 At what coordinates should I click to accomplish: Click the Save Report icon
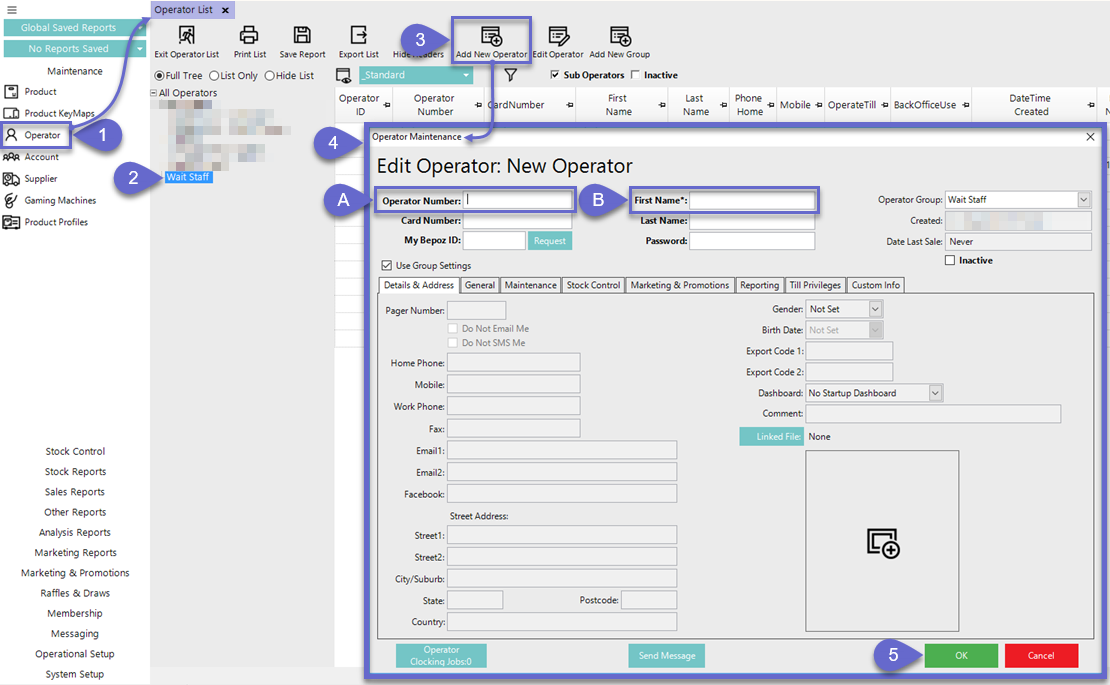pos(302,37)
